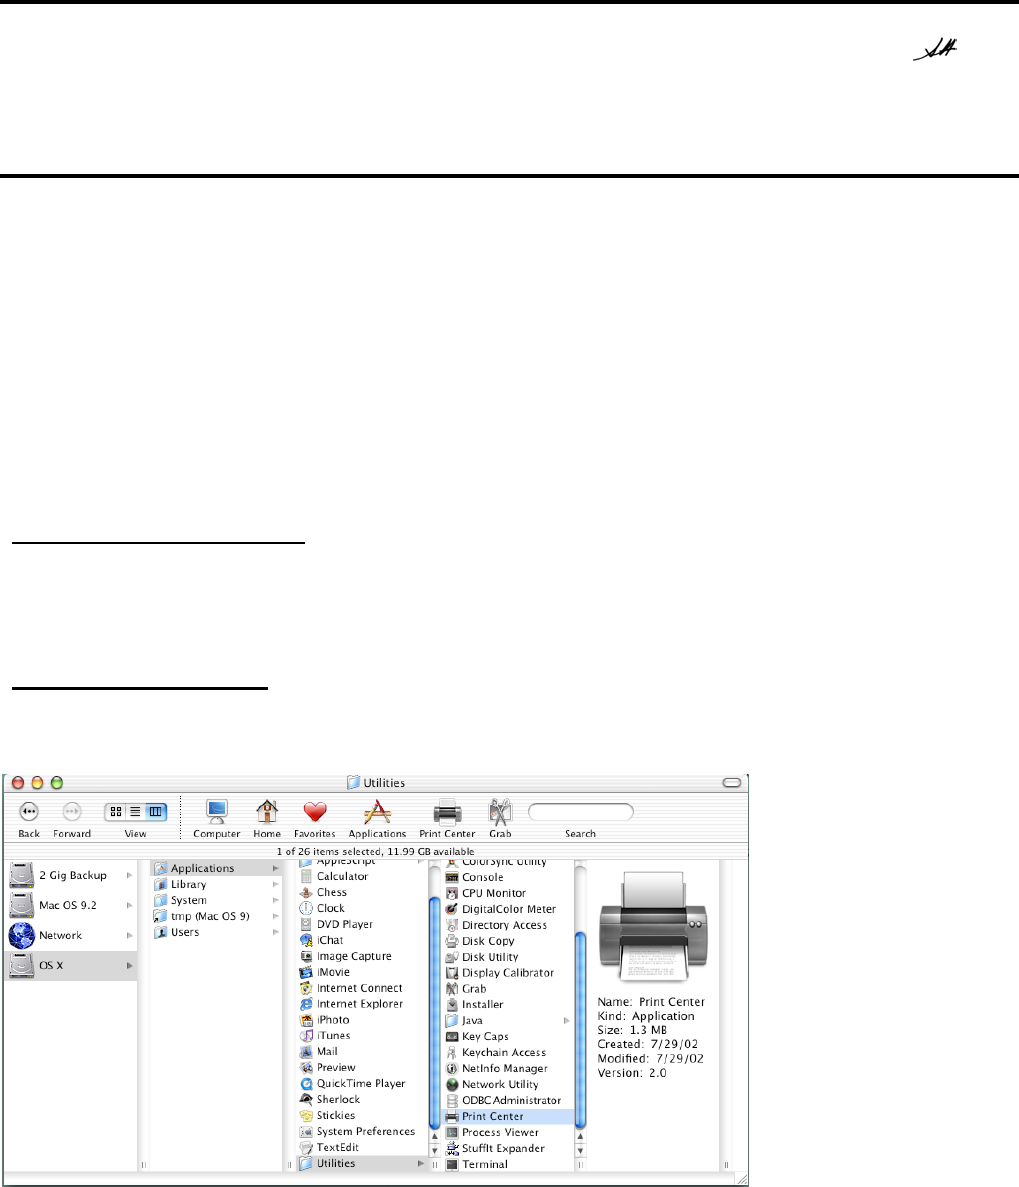This screenshot has height=1187, width=1019.
Task: Select Clock application
Action: pyautogui.click(x=362, y=908)
